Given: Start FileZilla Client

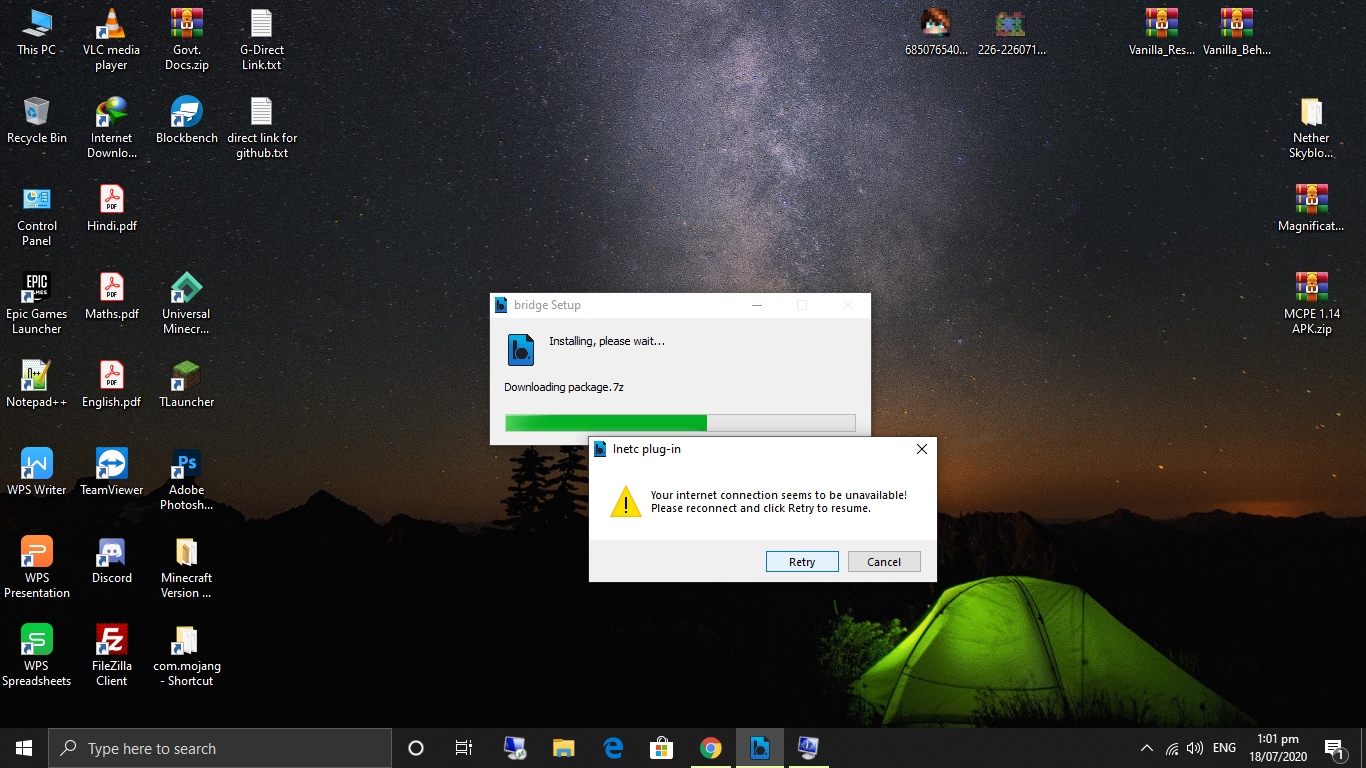Looking at the screenshot, I should coord(111,640).
